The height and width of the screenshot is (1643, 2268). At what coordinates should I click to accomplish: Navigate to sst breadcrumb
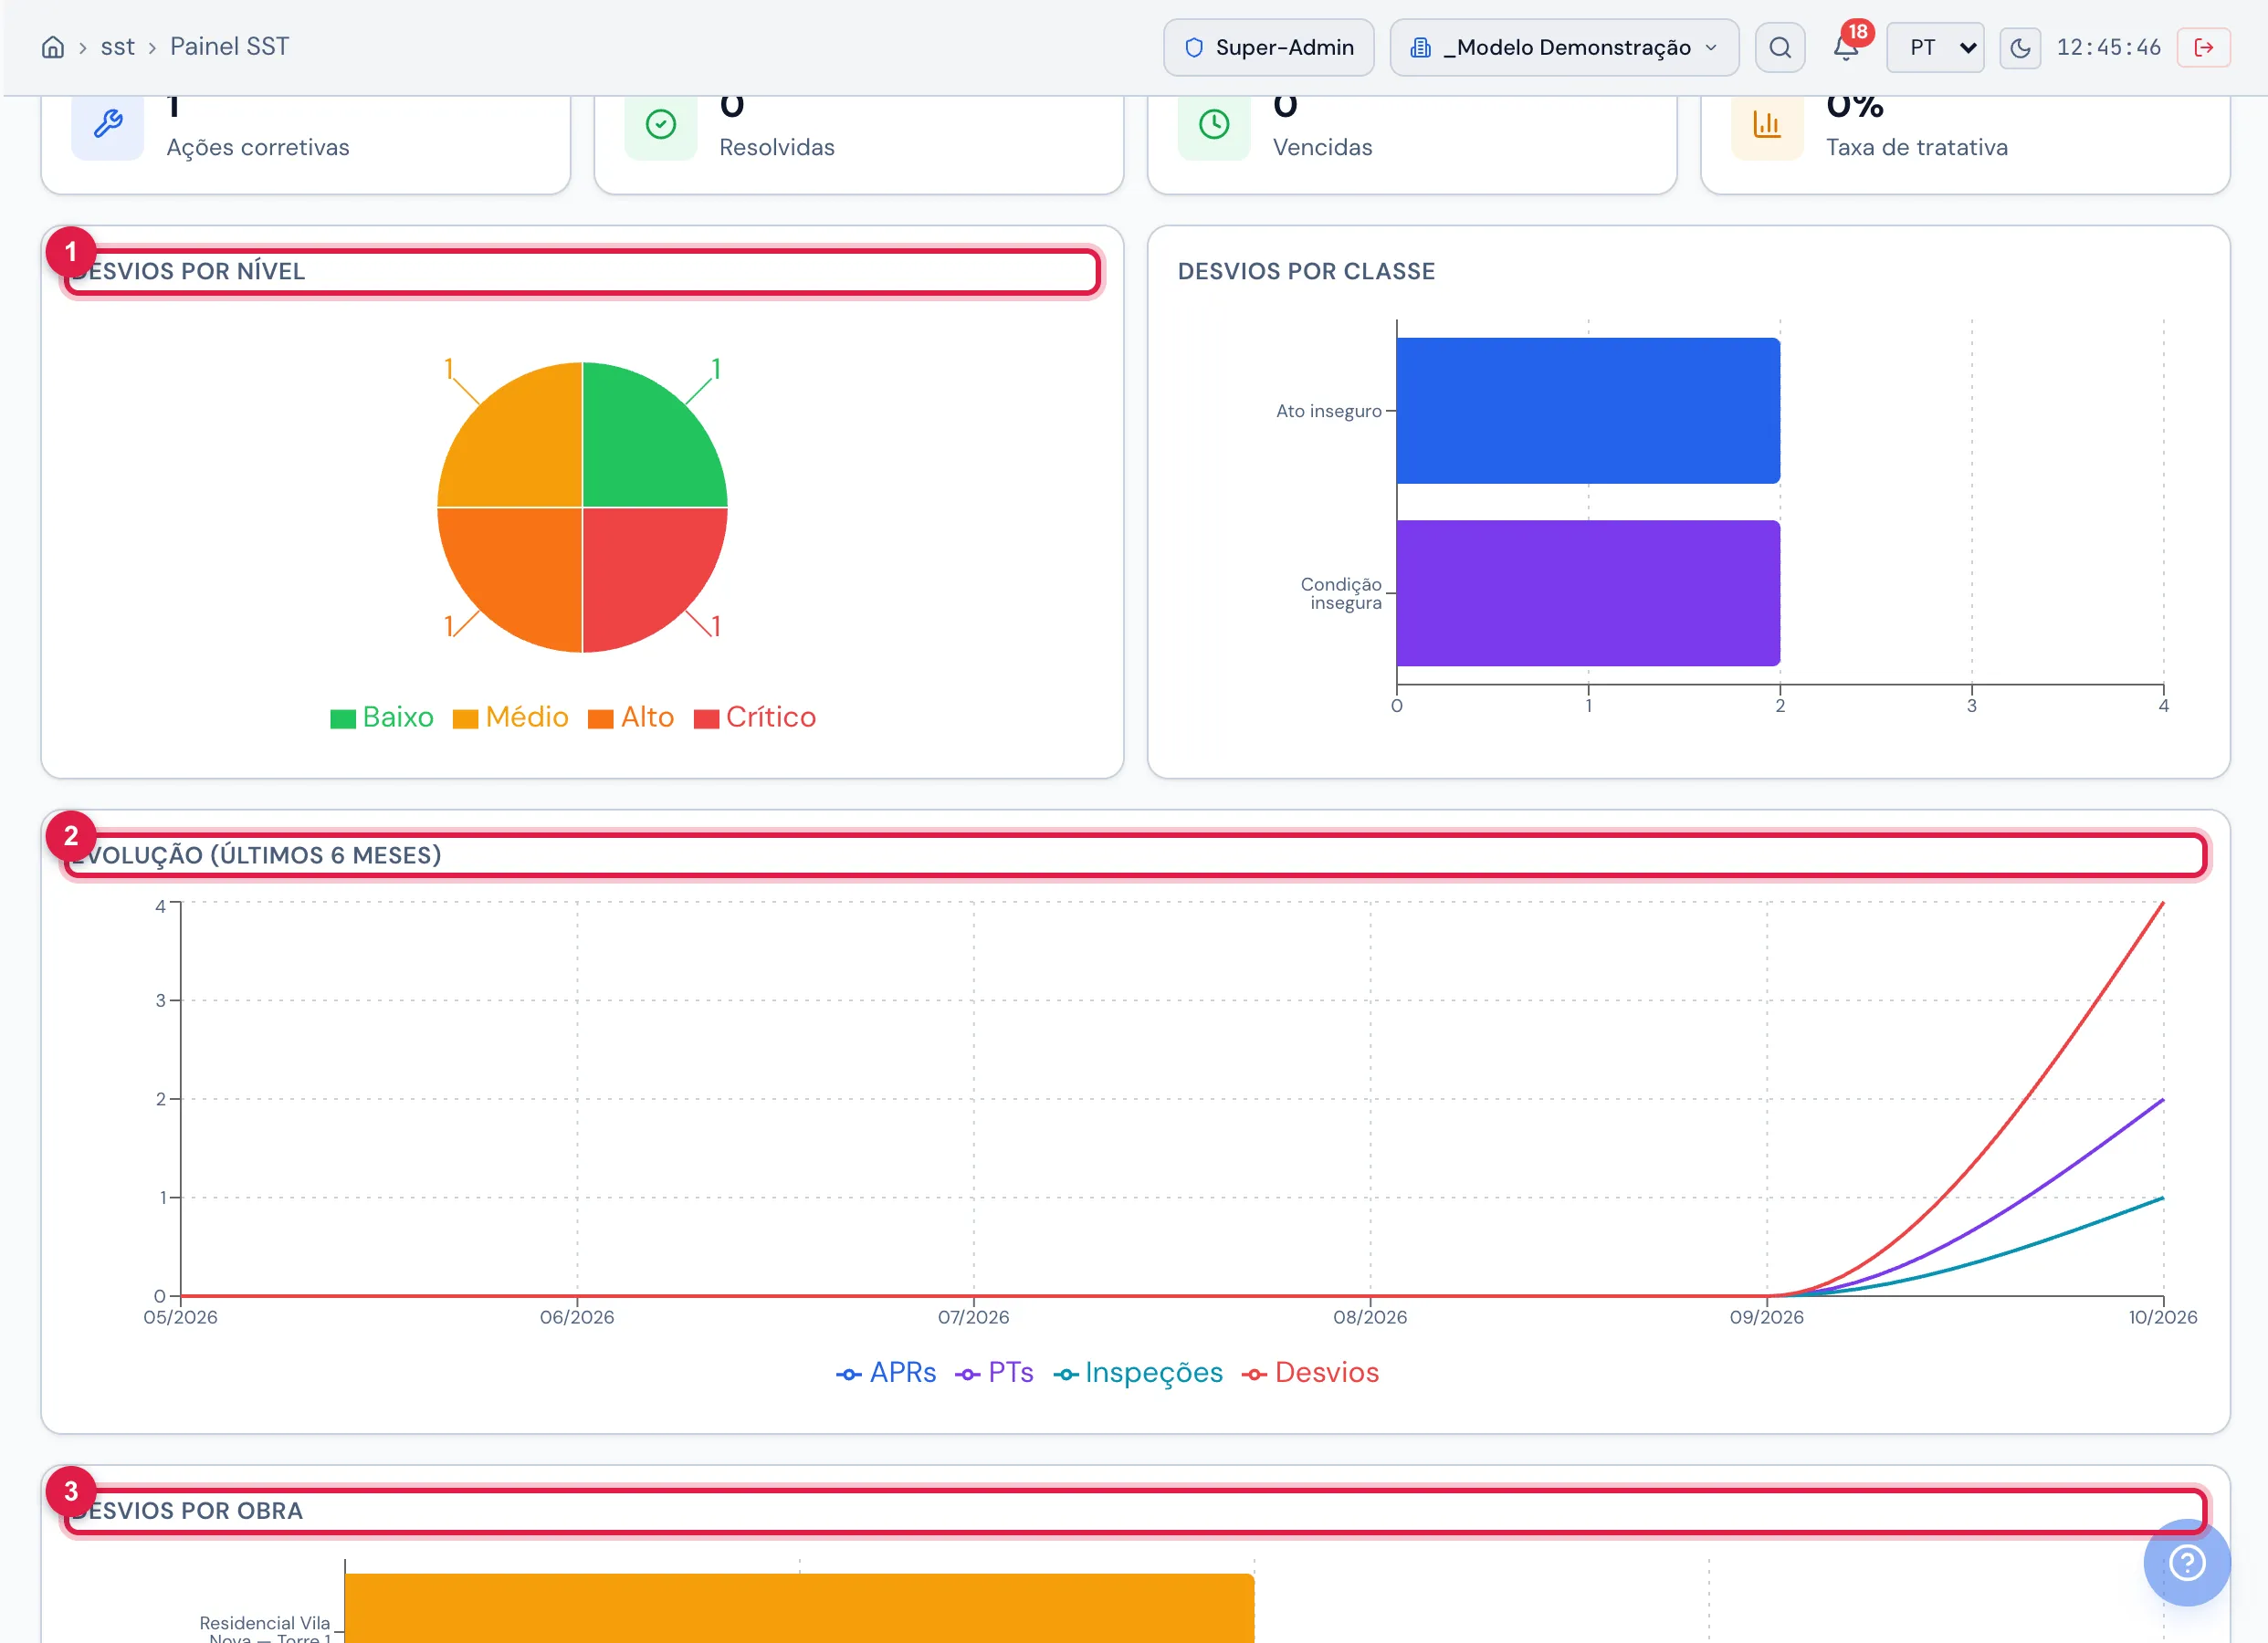117,47
